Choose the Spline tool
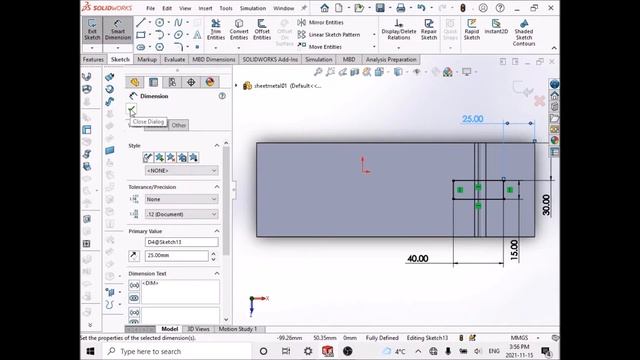 tap(178, 22)
